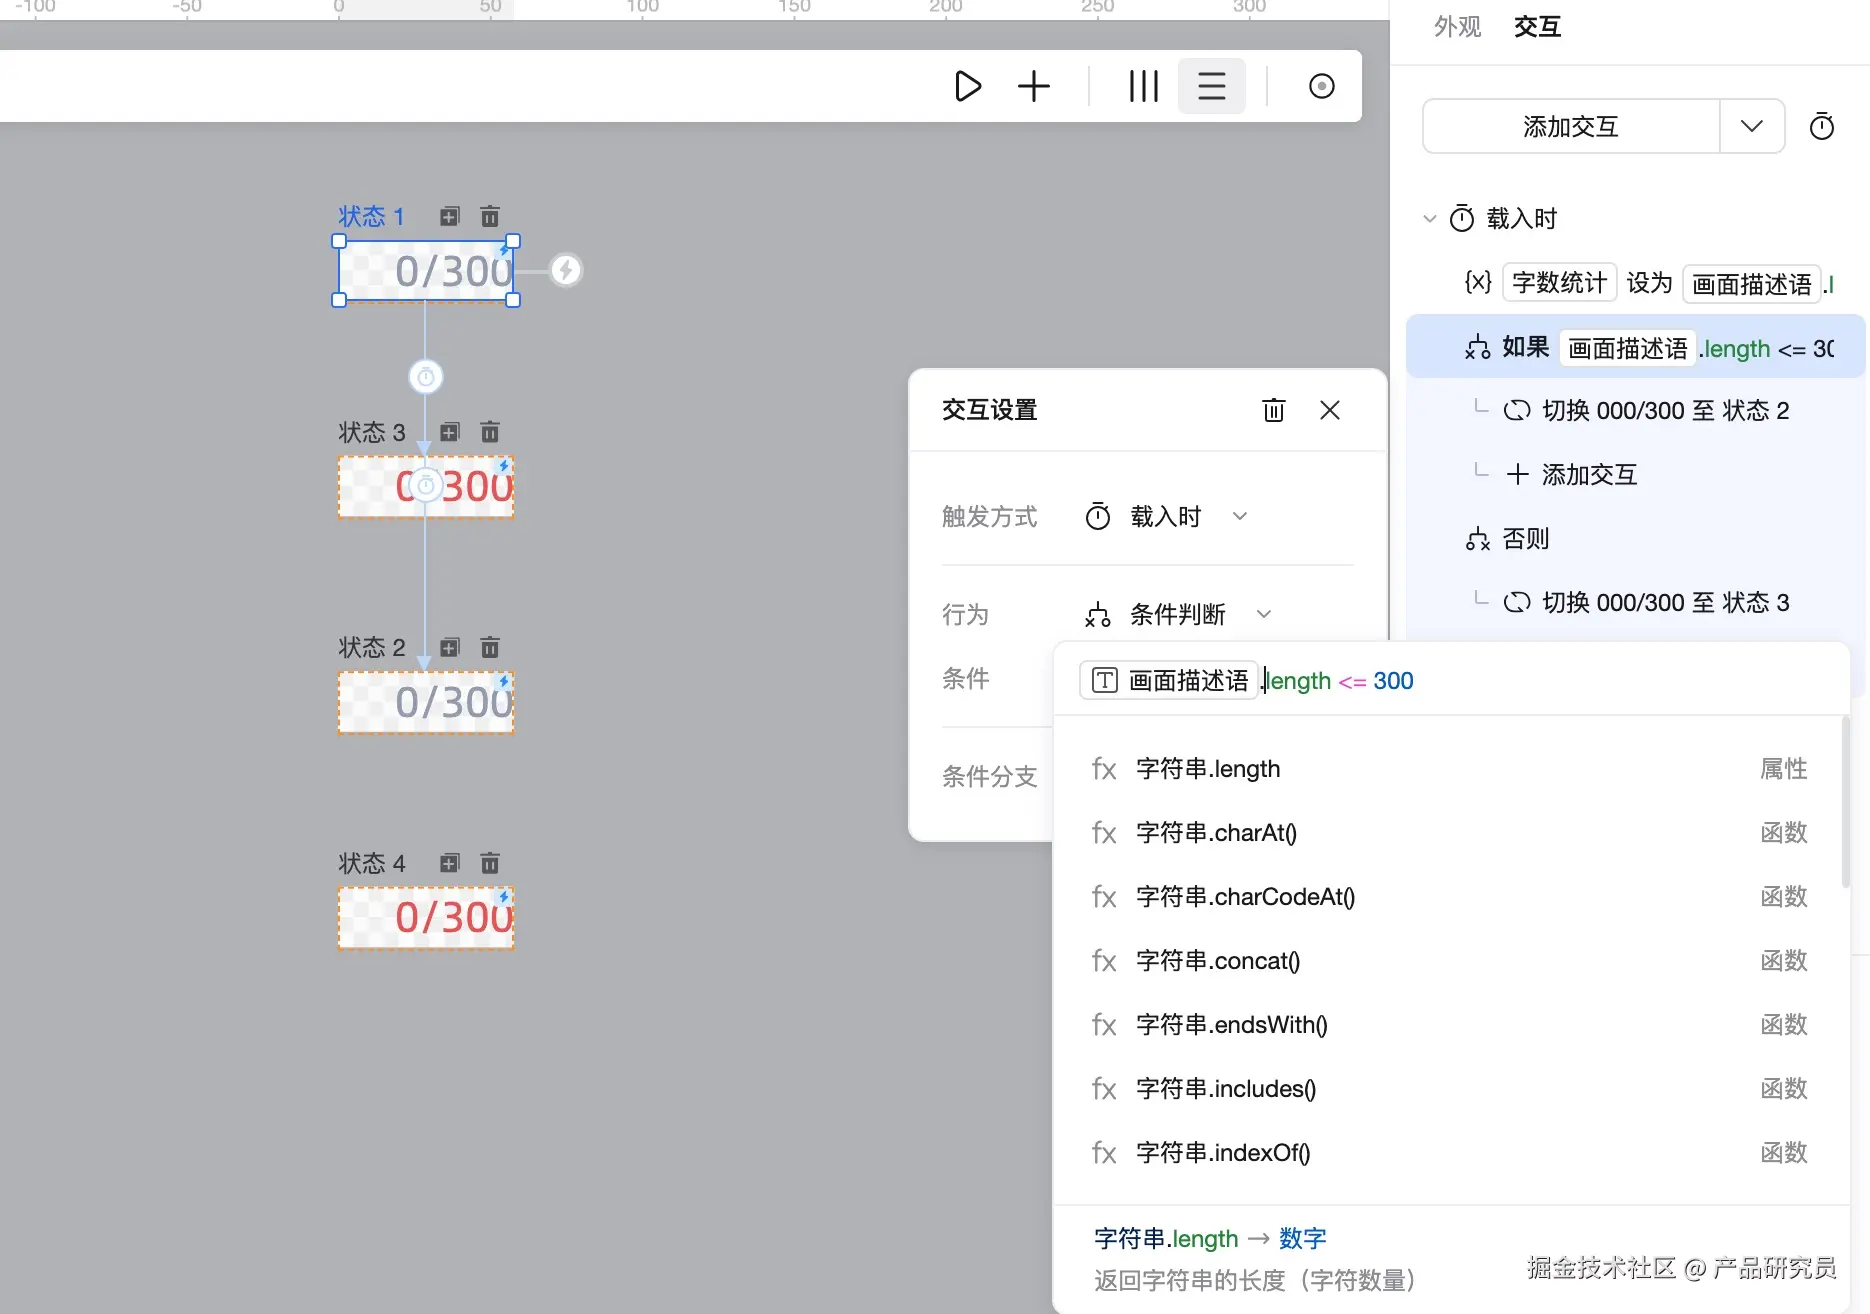Delete 状态 3 using trash icon
Image resolution: width=1870 pixels, height=1314 pixels.
click(490, 432)
